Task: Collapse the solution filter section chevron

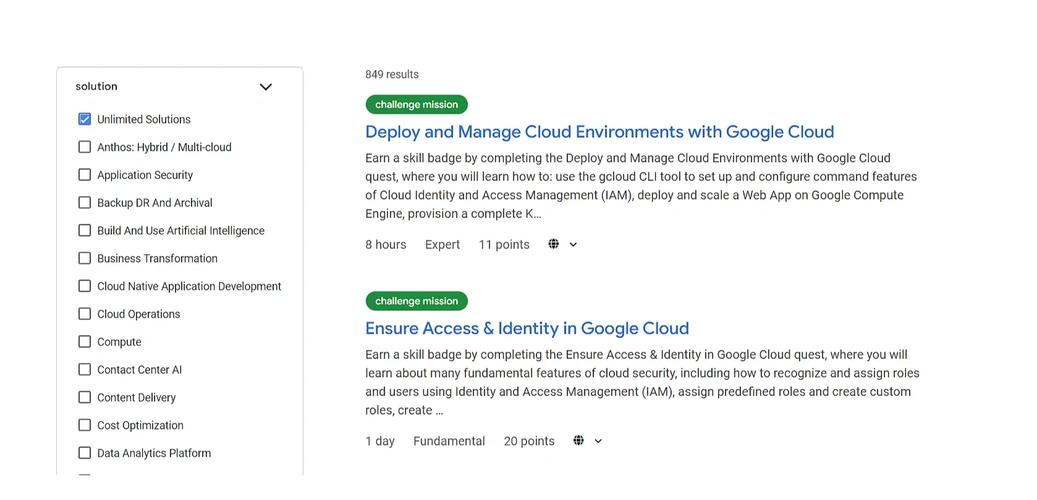Action: tap(265, 87)
